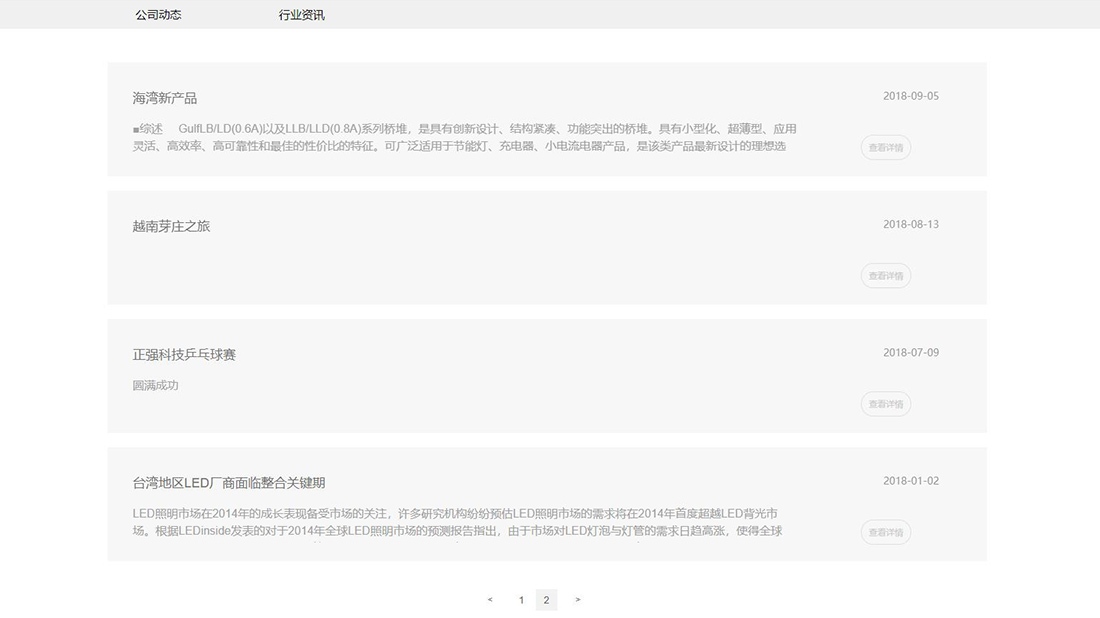Open the 正强科技乒乓球赛 article

(183, 354)
